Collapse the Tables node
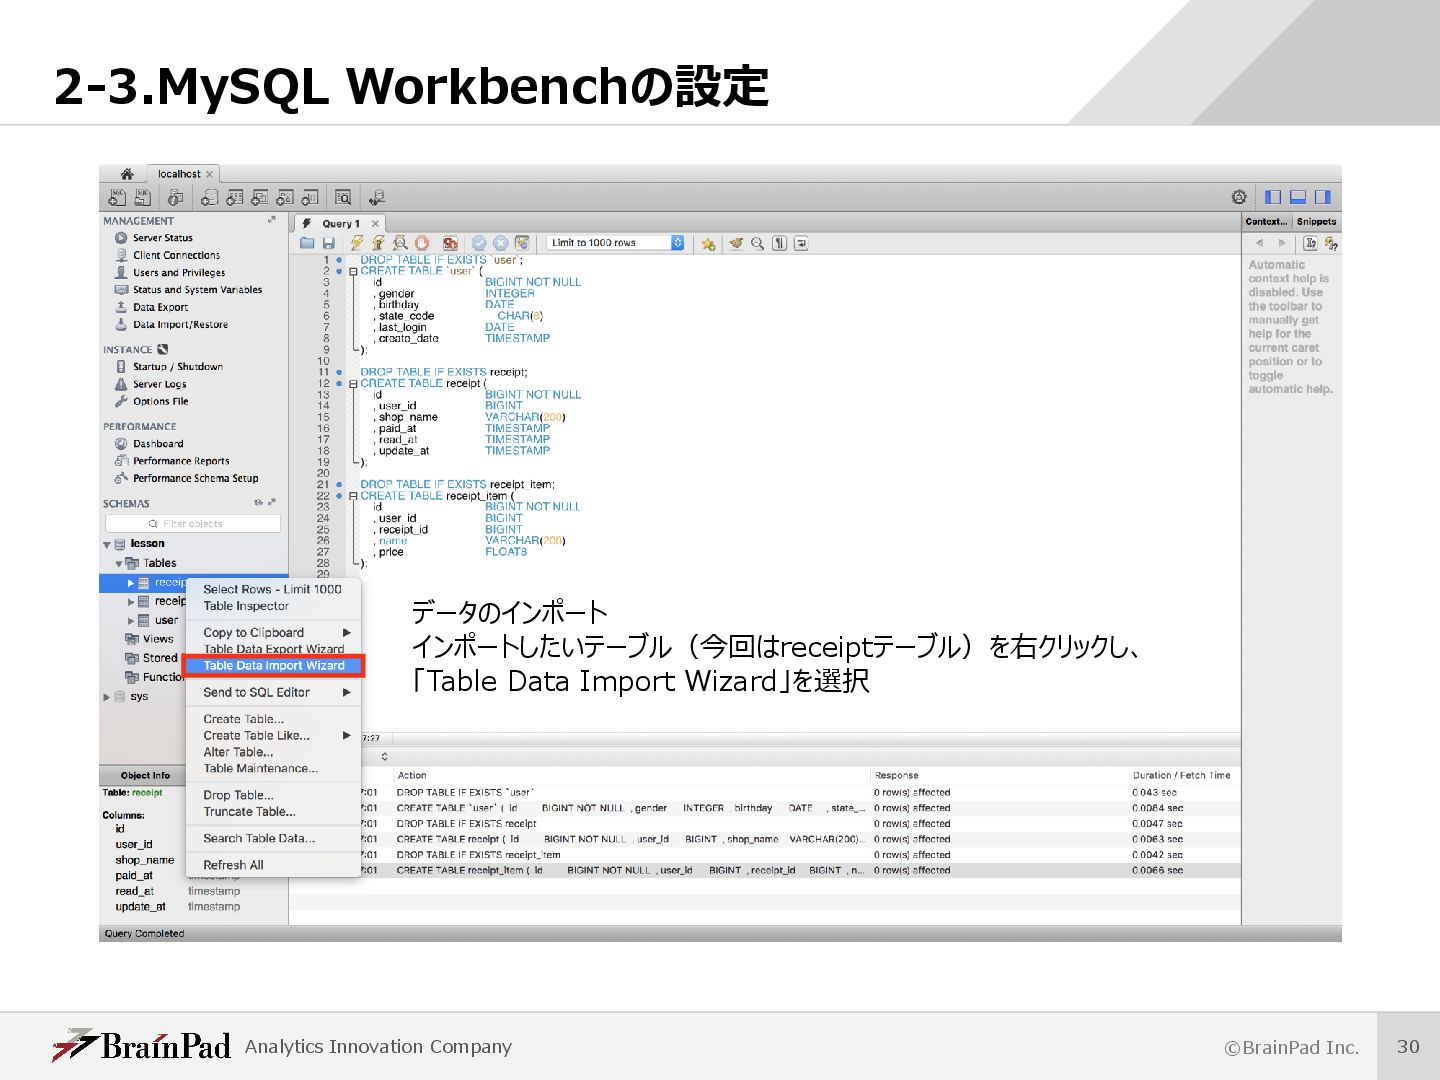This screenshot has height=1080, width=1440. pos(119,564)
